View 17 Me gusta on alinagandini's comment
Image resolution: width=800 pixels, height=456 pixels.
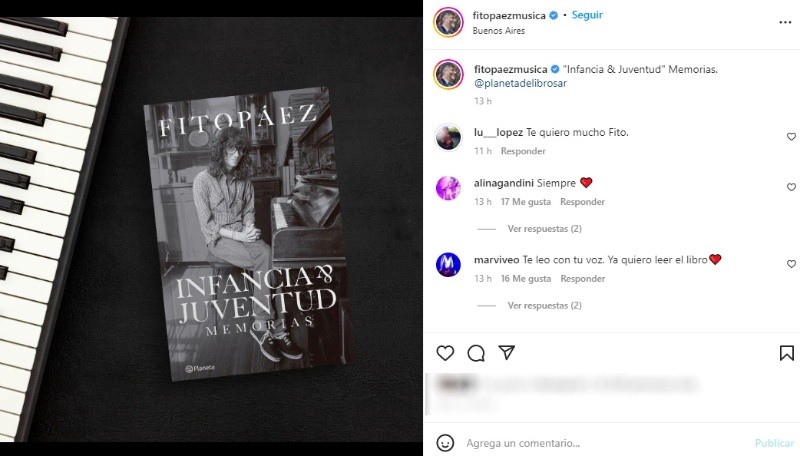(526, 202)
